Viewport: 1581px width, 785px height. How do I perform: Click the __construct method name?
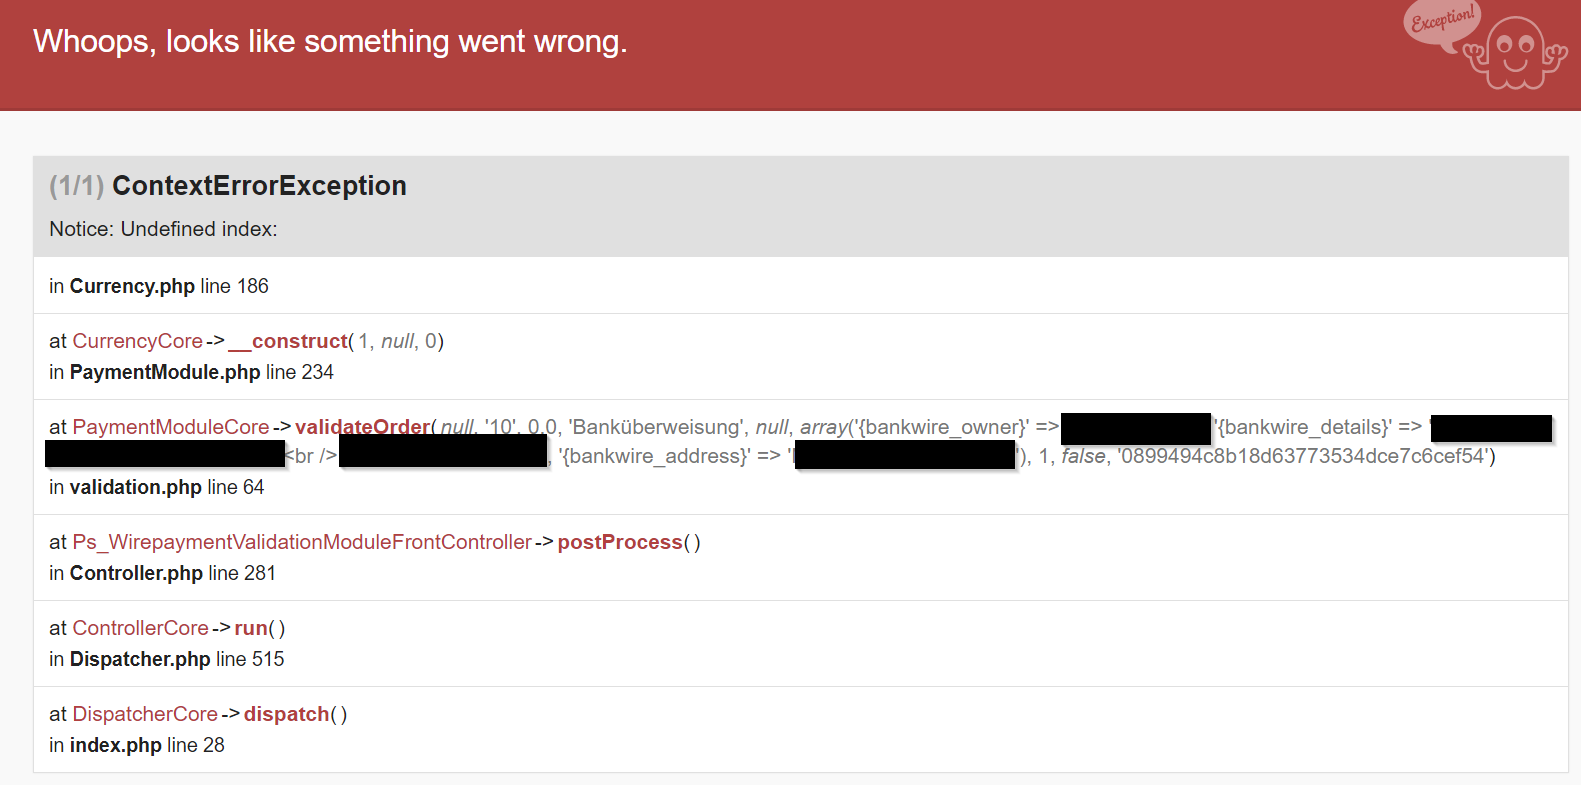click(x=287, y=341)
